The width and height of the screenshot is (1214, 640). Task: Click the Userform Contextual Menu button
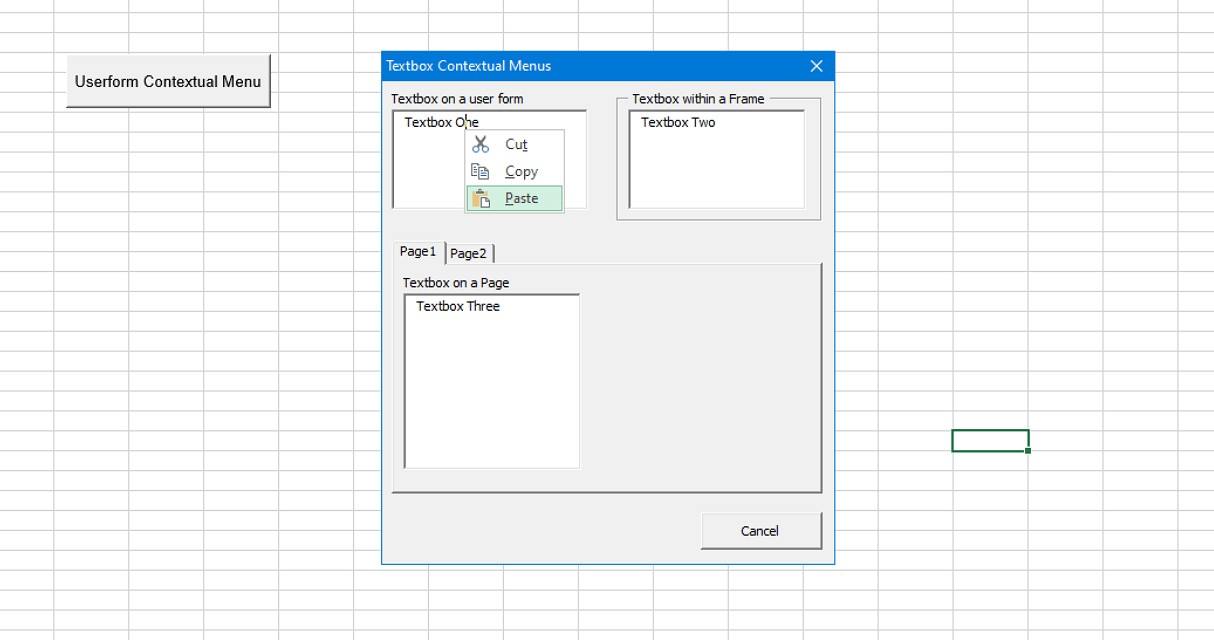coord(168,81)
